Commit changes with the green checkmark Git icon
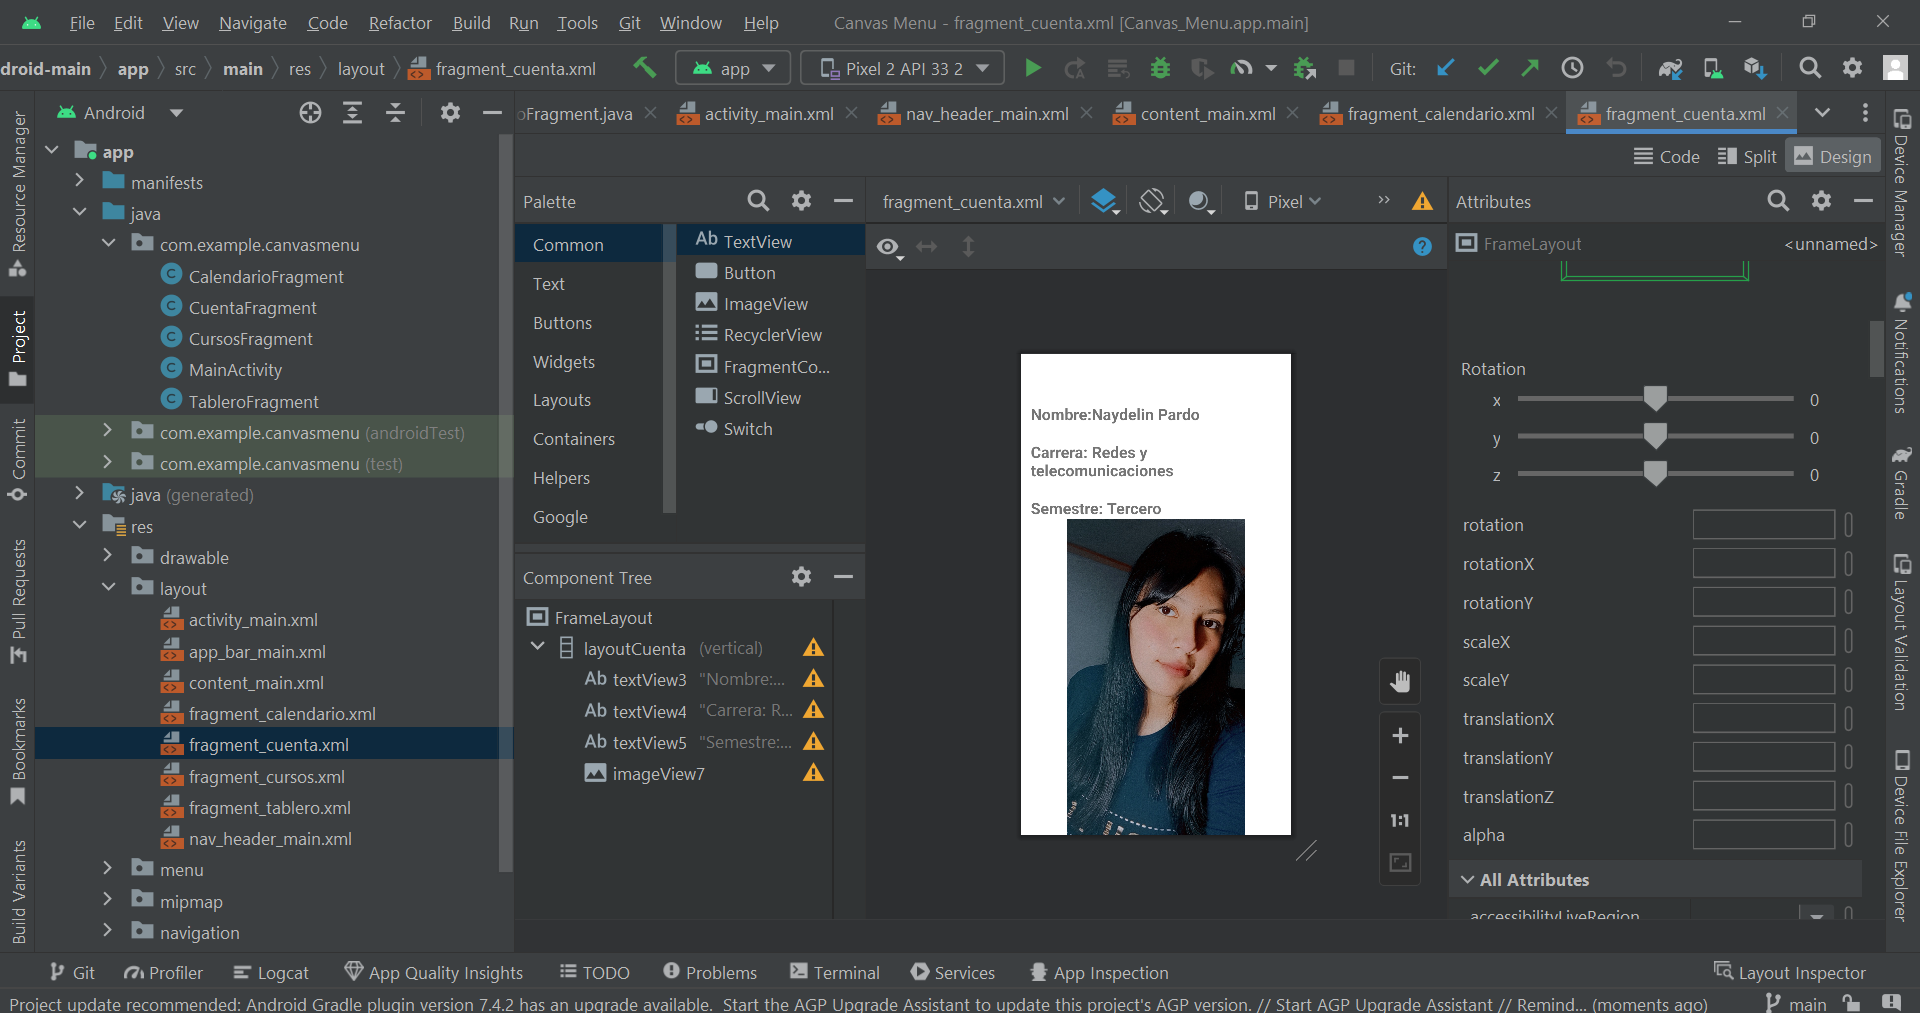Screen dimensions: 1920x1013 pos(1488,67)
